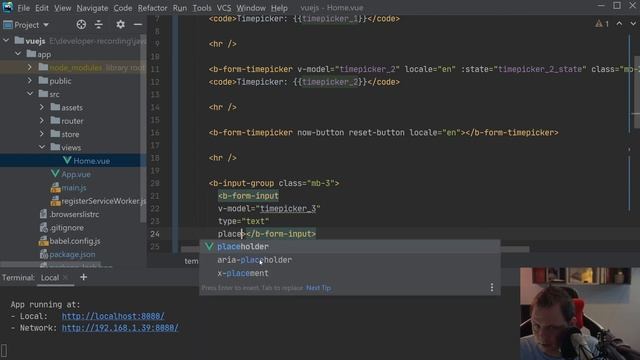Viewport: 640px width, 360px height.
Task: Open the Code menu
Action: 122,8
